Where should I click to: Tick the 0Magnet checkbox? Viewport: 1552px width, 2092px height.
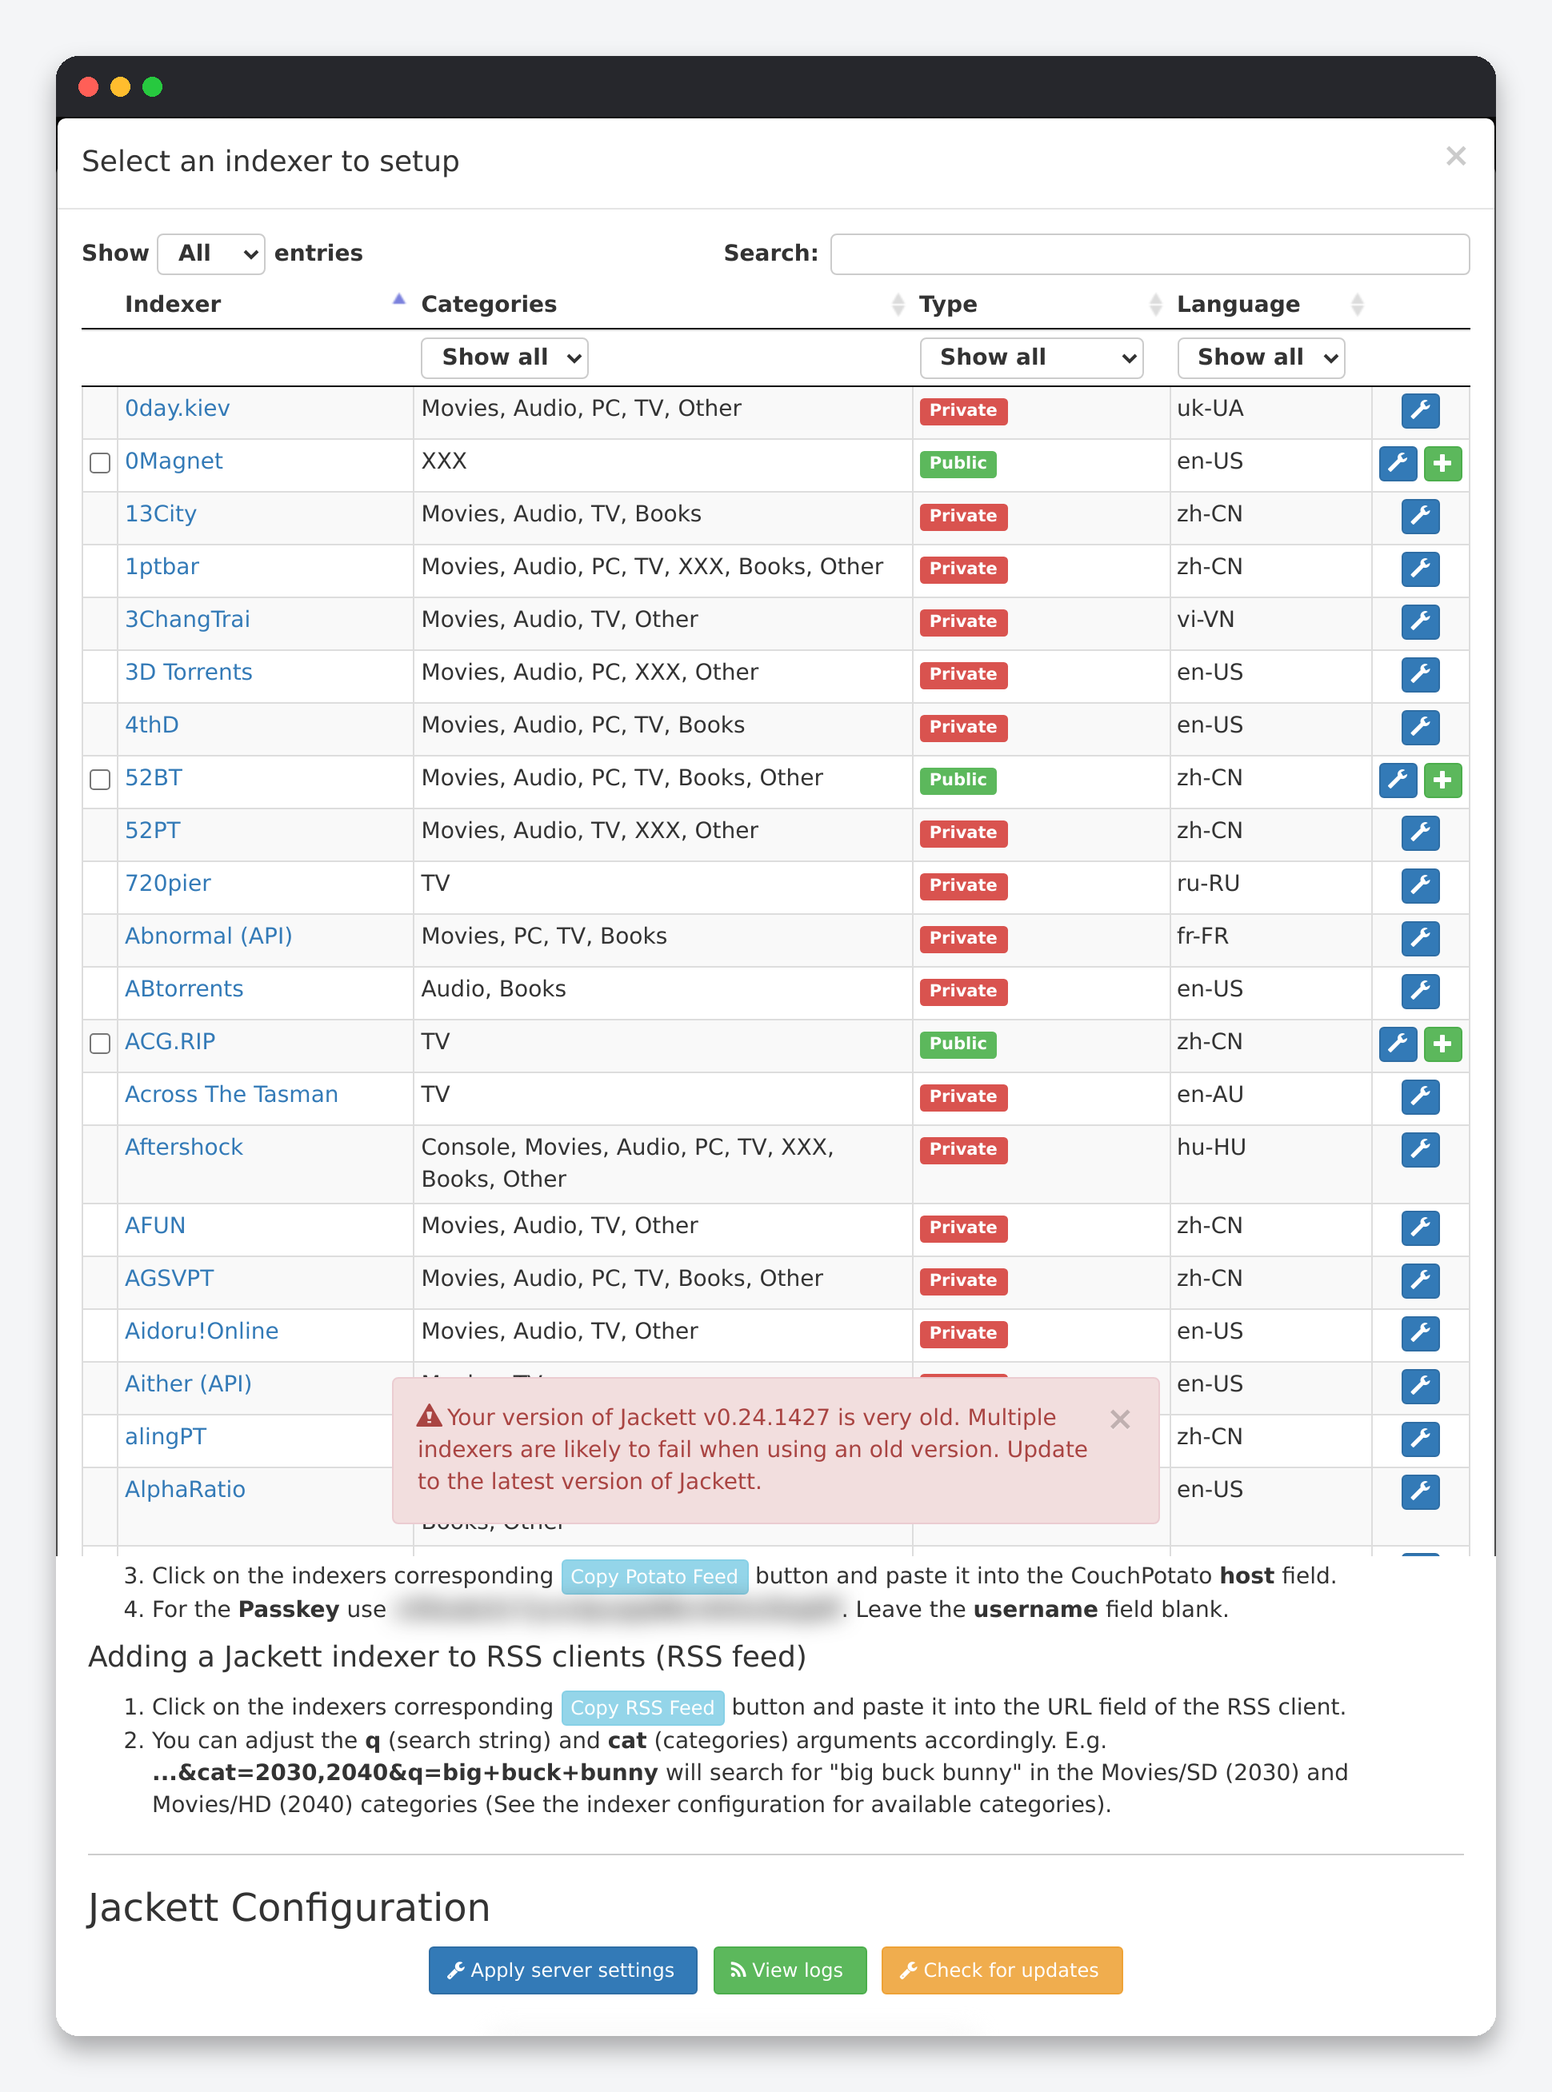coord(100,463)
